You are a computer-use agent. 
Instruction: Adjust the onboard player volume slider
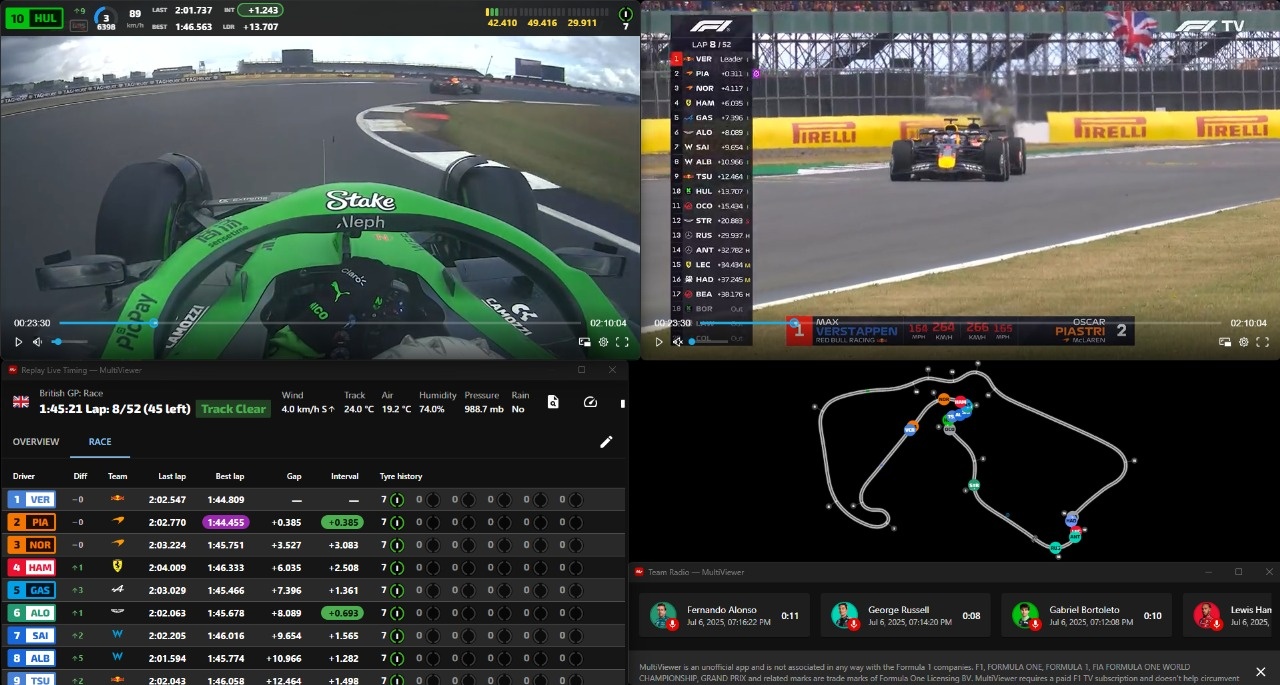pyautogui.click(x=70, y=342)
